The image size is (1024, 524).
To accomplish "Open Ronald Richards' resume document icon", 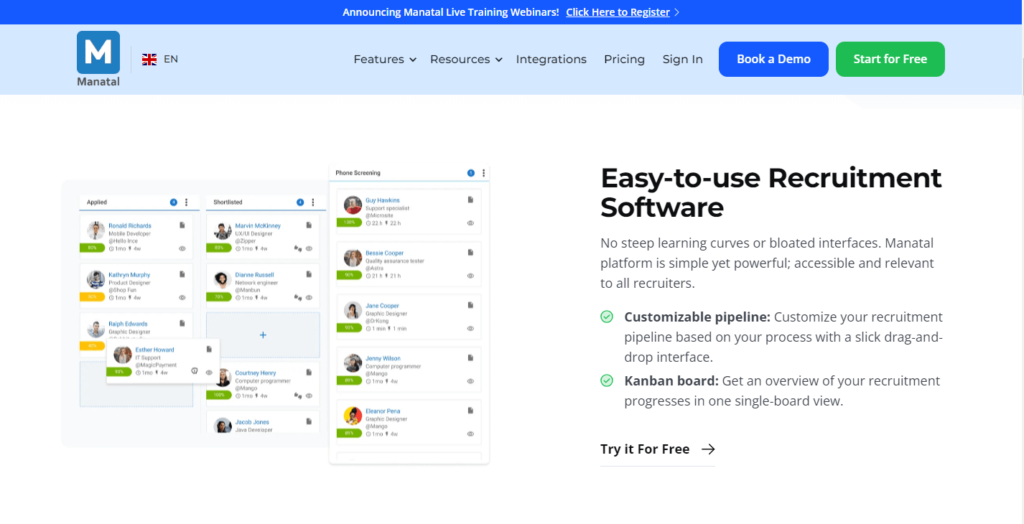I will (x=182, y=225).
